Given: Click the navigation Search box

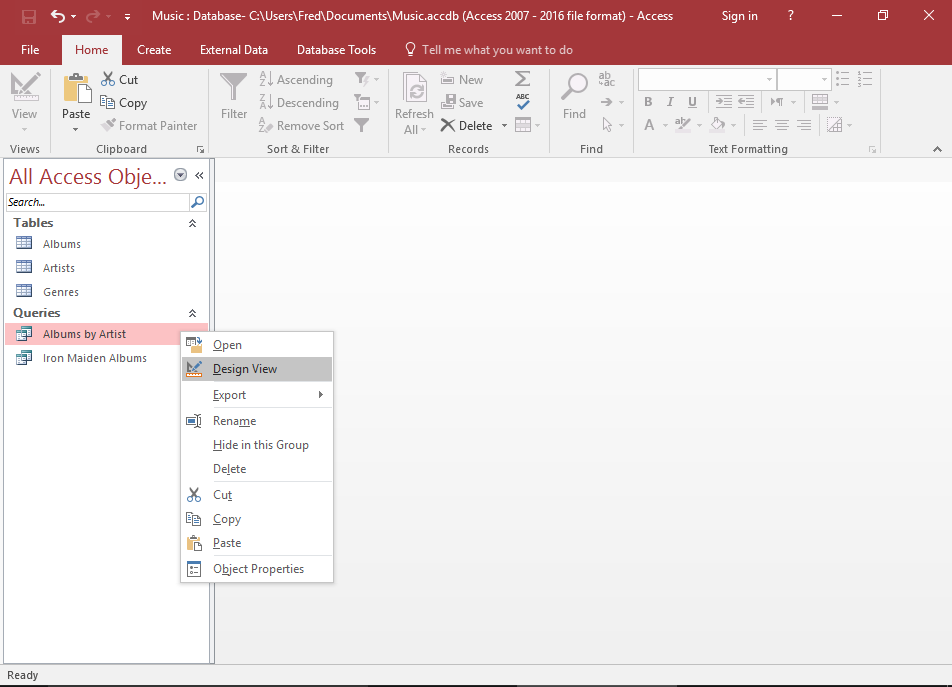Looking at the screenshot, I should point(97,202).
